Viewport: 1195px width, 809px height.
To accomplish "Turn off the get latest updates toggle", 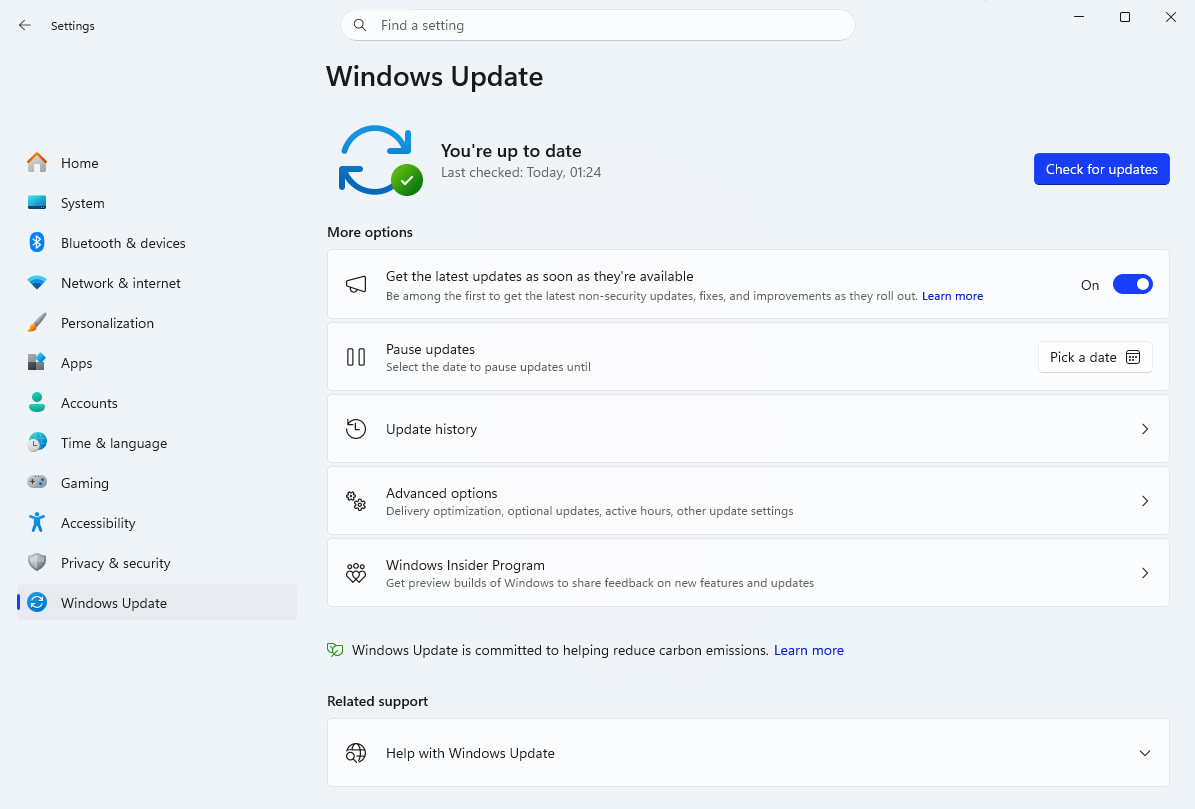I will coord(1133,284).
